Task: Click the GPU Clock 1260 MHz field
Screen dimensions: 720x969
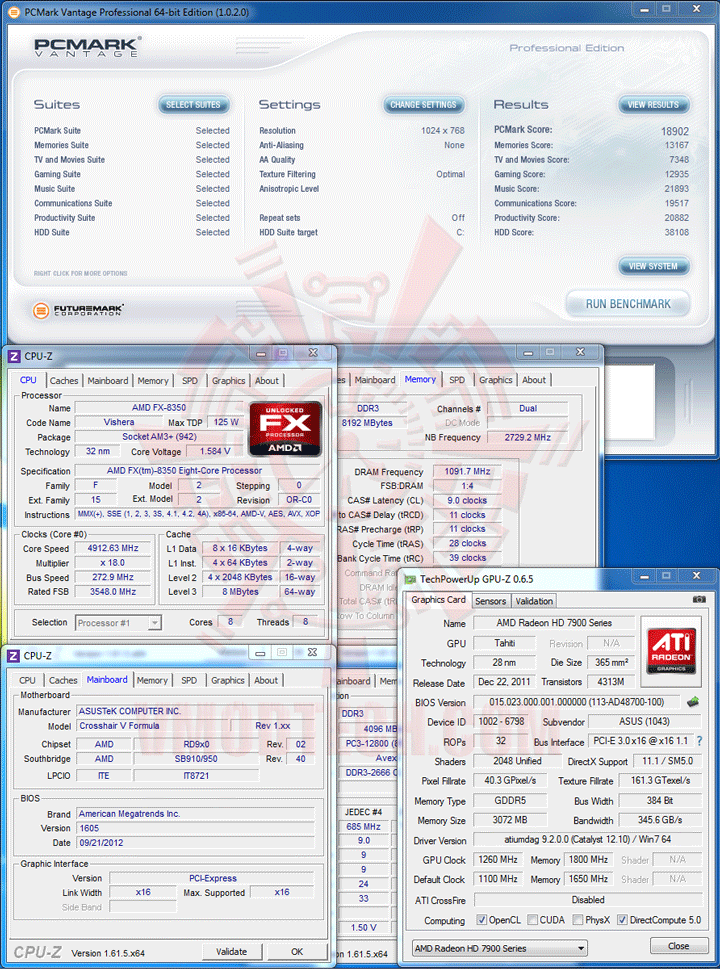Action: (497, 860)
